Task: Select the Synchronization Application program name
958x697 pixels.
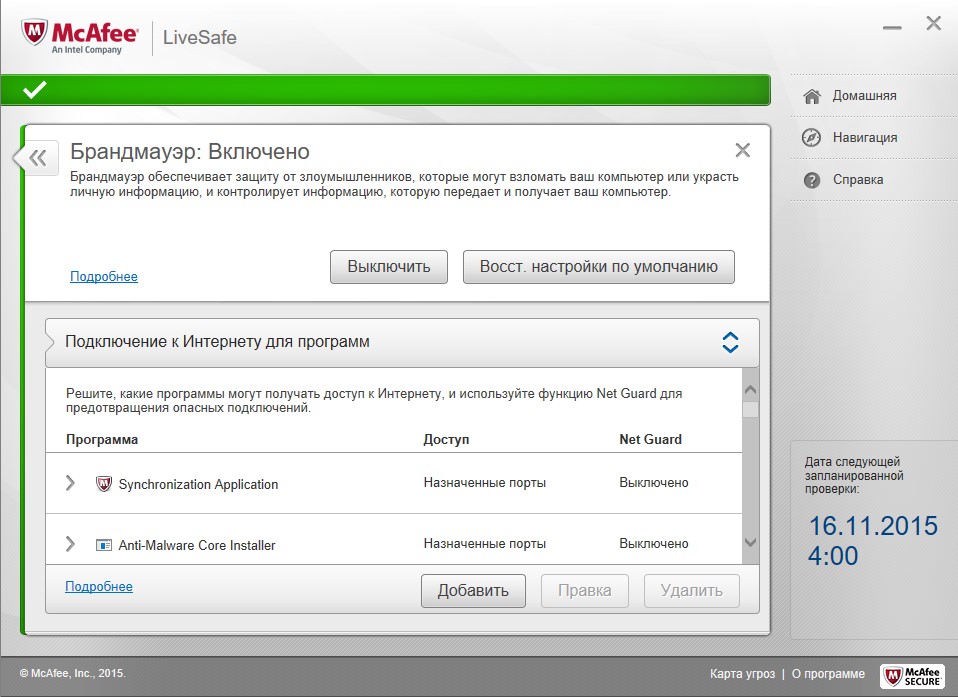Action: [198, 484]
